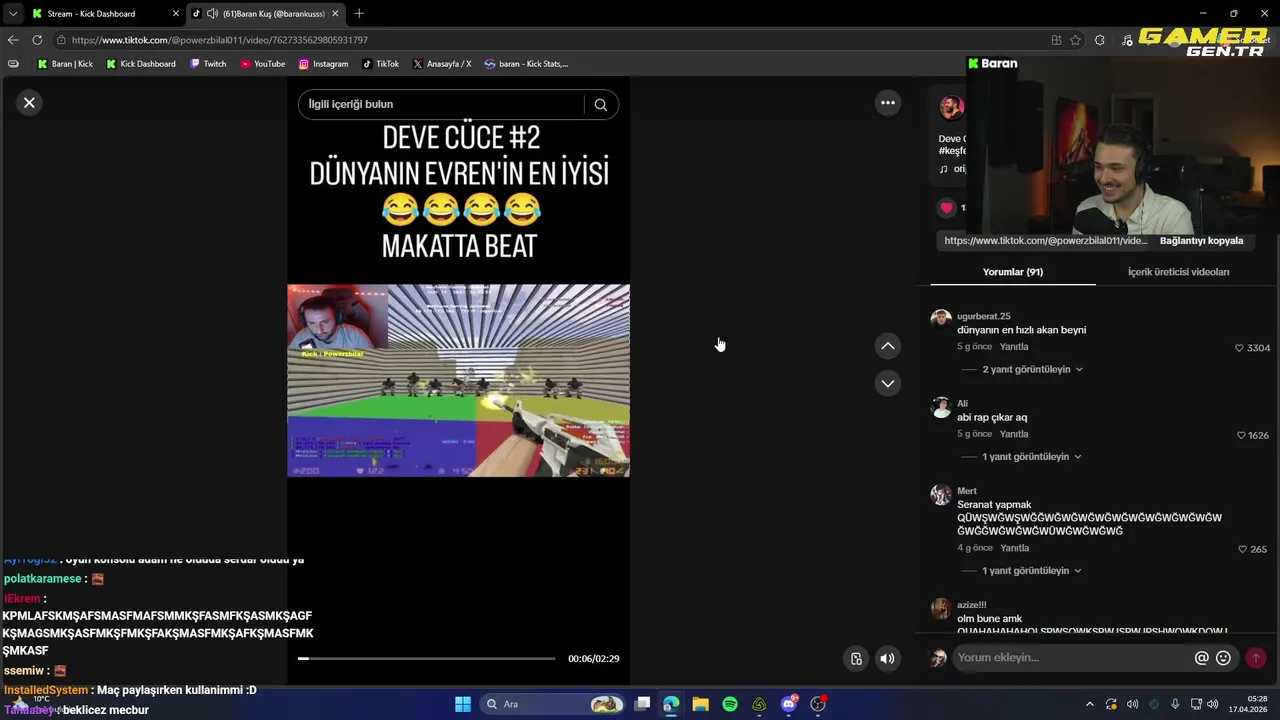The height and width of the screenshot is (720, 1280).
Task: Open the Twitch bookmark
Action: click(208, 64)
